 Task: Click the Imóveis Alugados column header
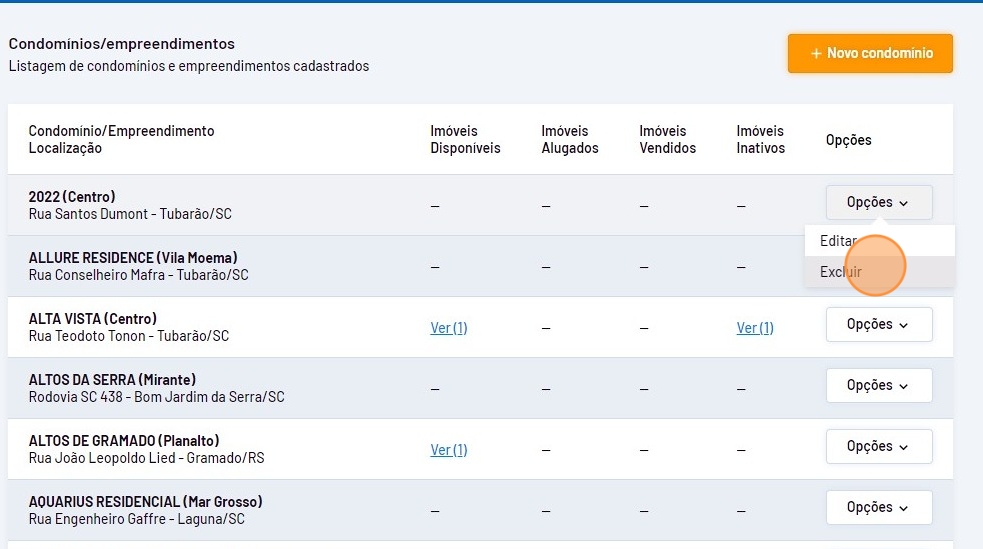coord(570,140)
